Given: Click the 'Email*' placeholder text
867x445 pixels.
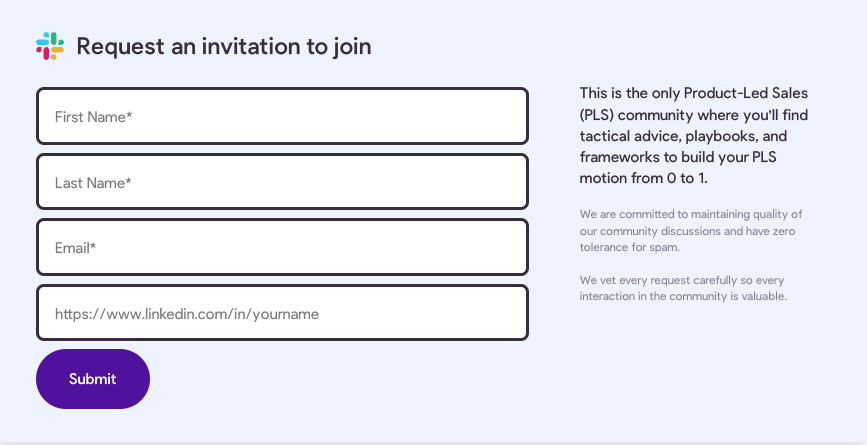Looking at the screenshot, I should 75,248.
